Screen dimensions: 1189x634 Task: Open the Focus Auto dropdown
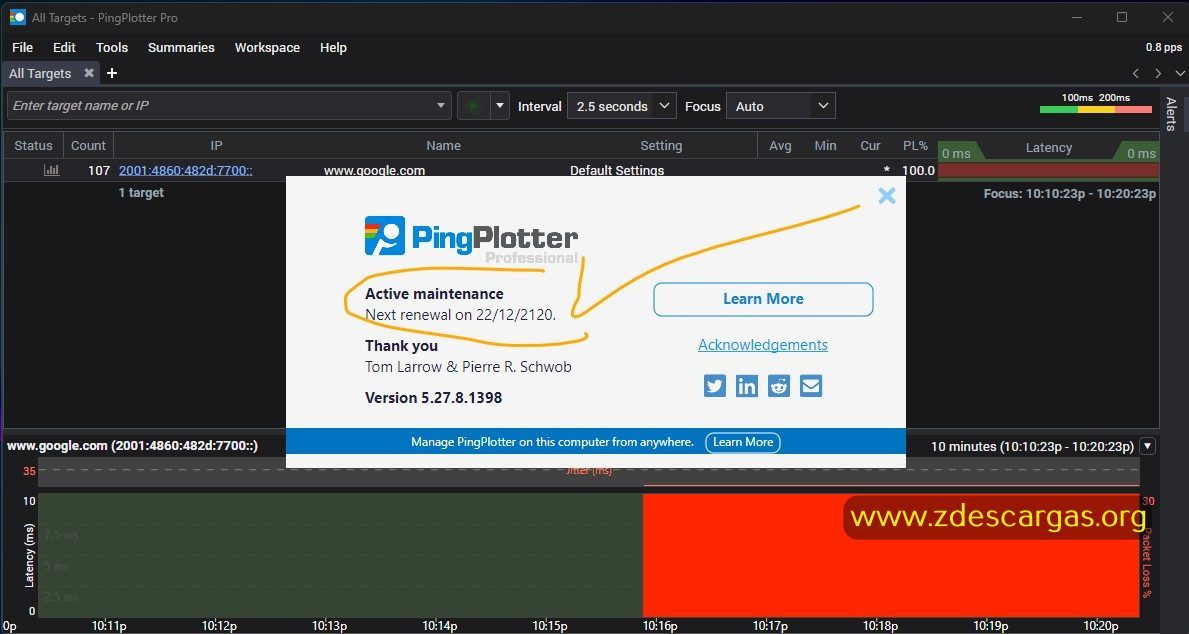[x=780, y=106]
